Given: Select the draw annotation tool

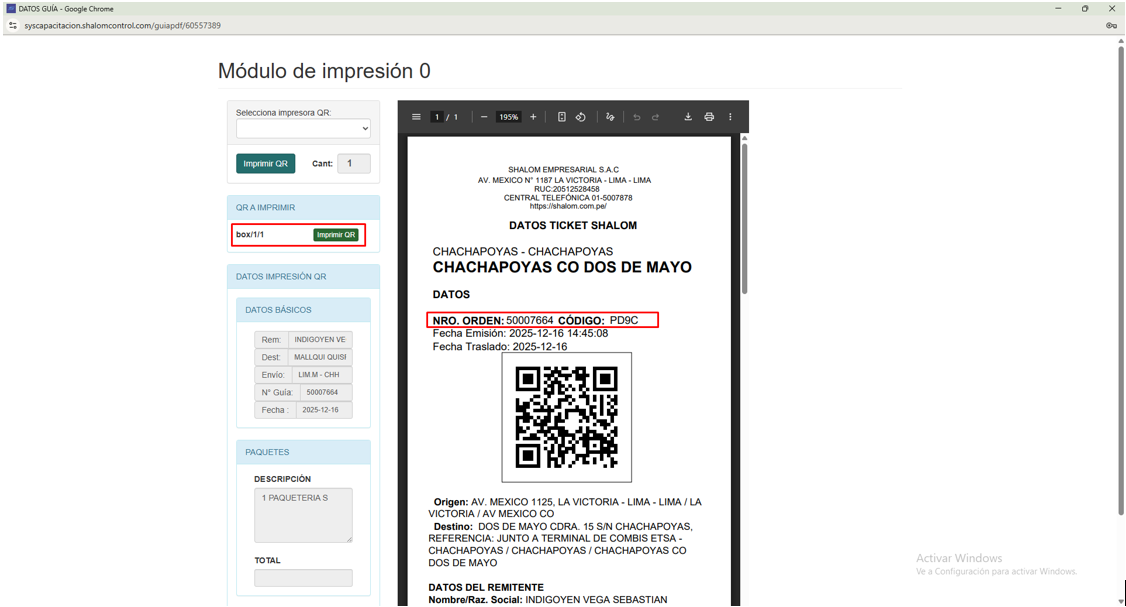Looking at the screenshot, I should pos(610,117).
